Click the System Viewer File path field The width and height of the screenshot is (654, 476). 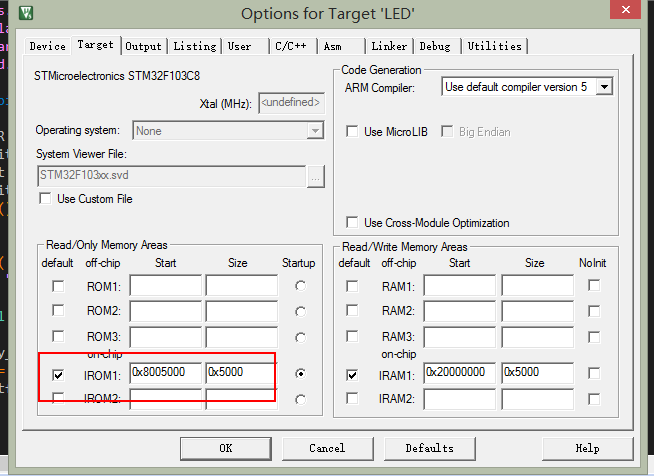(x=171, y=176)
